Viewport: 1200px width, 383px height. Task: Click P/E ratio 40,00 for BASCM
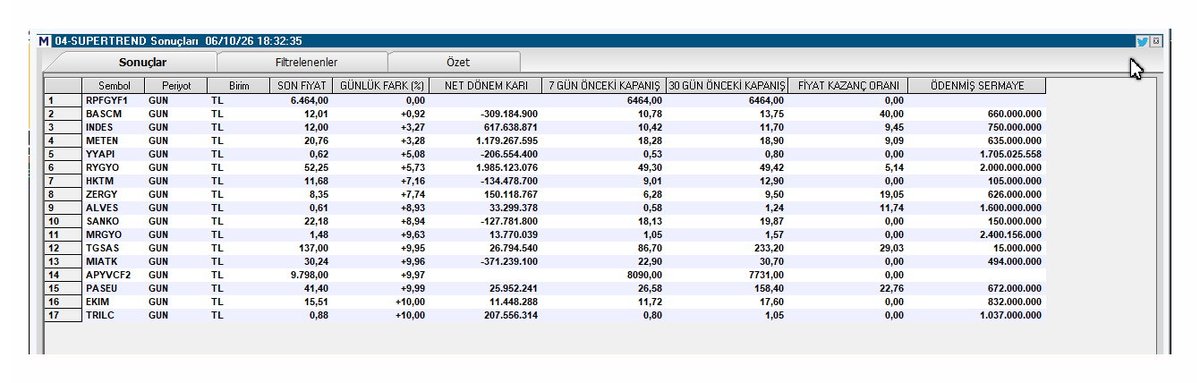[x=892, y=114]
